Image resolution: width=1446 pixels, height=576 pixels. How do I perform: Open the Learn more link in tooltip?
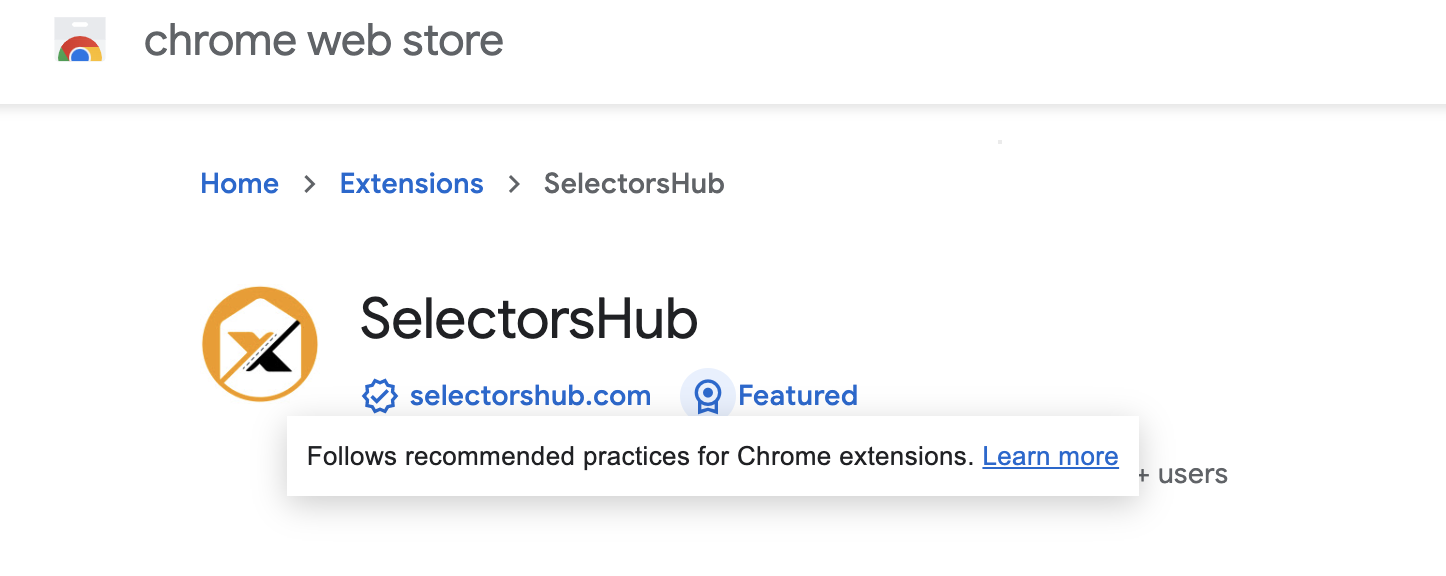tap(1050, 457)
